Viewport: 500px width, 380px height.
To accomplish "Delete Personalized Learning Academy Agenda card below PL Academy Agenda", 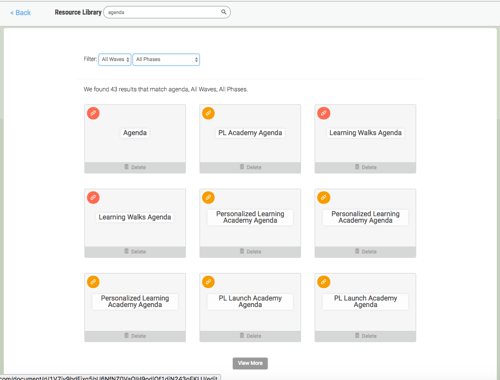I will tap(250, 252).
